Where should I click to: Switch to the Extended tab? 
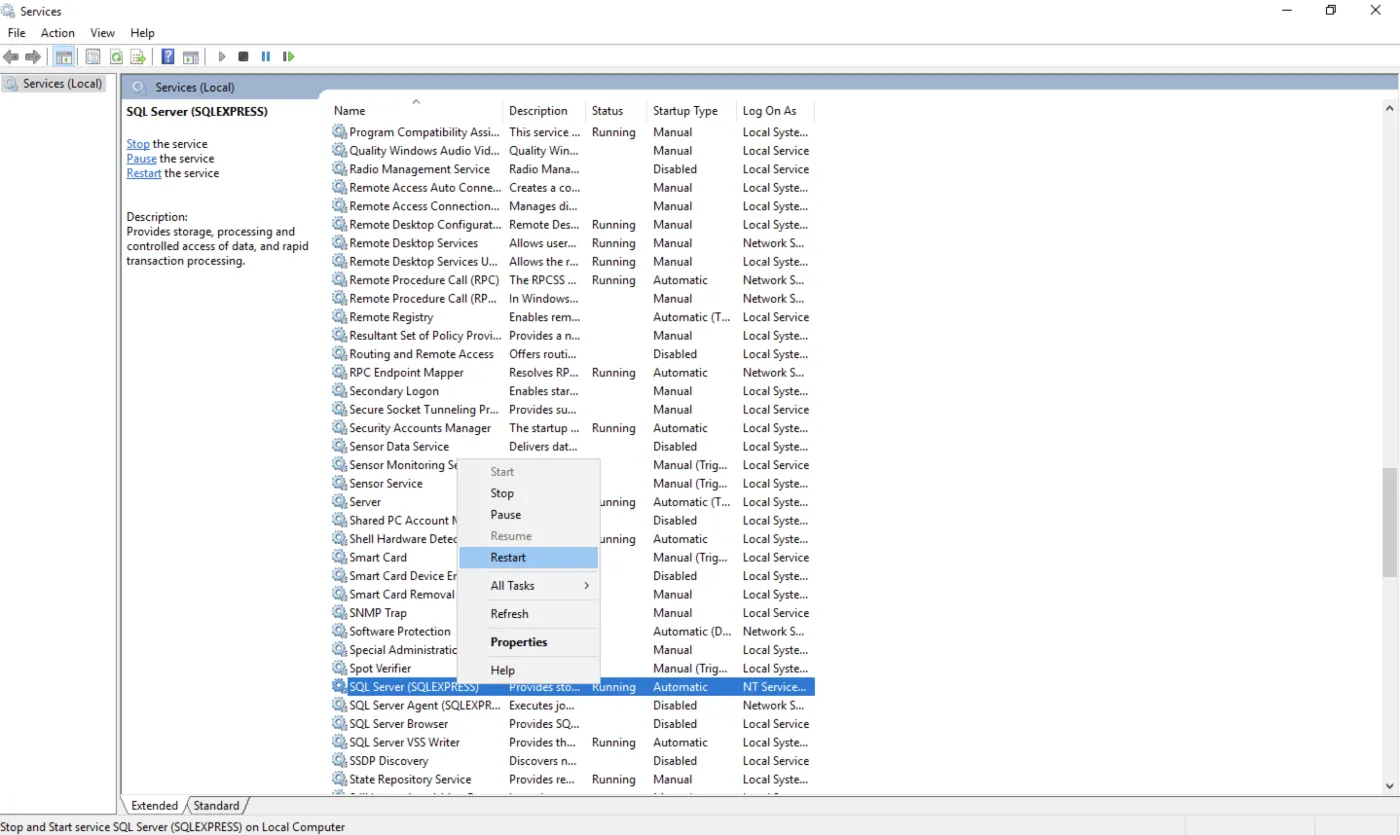pyautogui.click(x=154, y=806)
